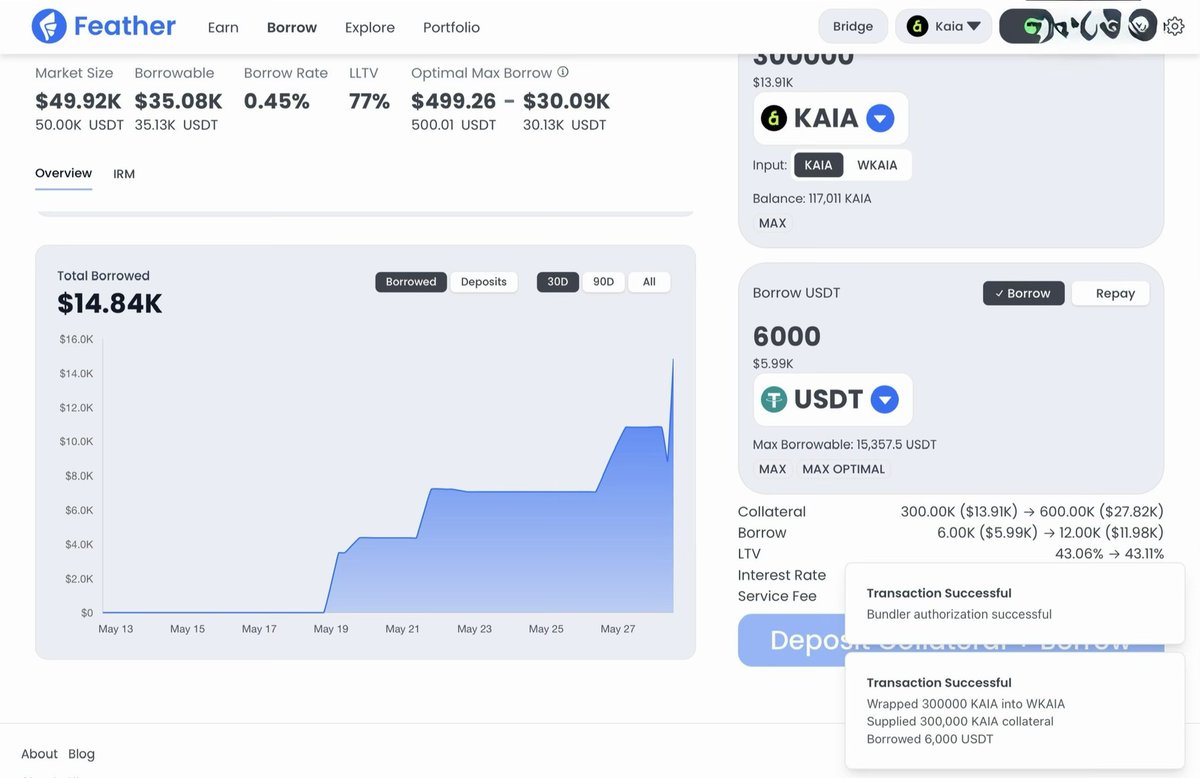The height and width of the screenshot is (778, 1200).
Task: Click the Borrowable value $35.08K
Action: [178, 101]
